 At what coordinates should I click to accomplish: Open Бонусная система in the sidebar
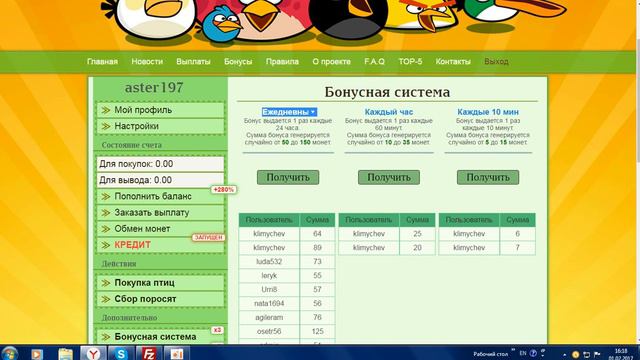click(160, 337)
